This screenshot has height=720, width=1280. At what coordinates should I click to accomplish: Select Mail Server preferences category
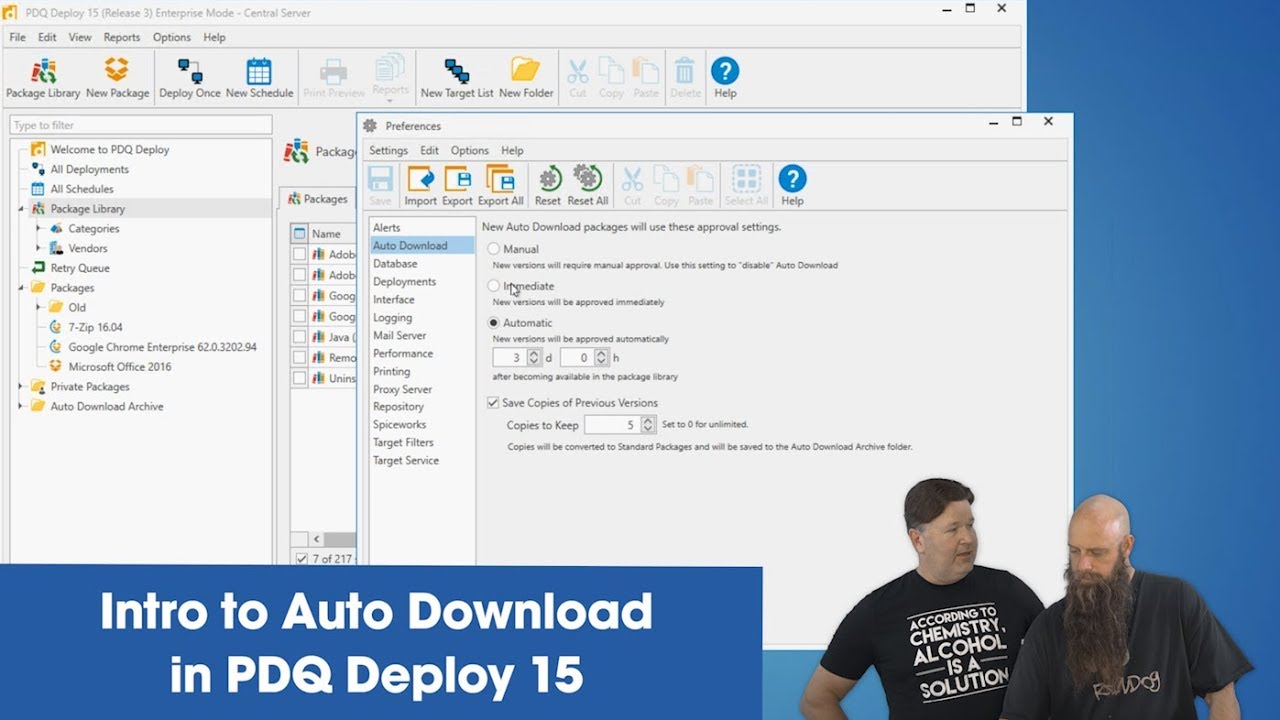tap(400, 336)
